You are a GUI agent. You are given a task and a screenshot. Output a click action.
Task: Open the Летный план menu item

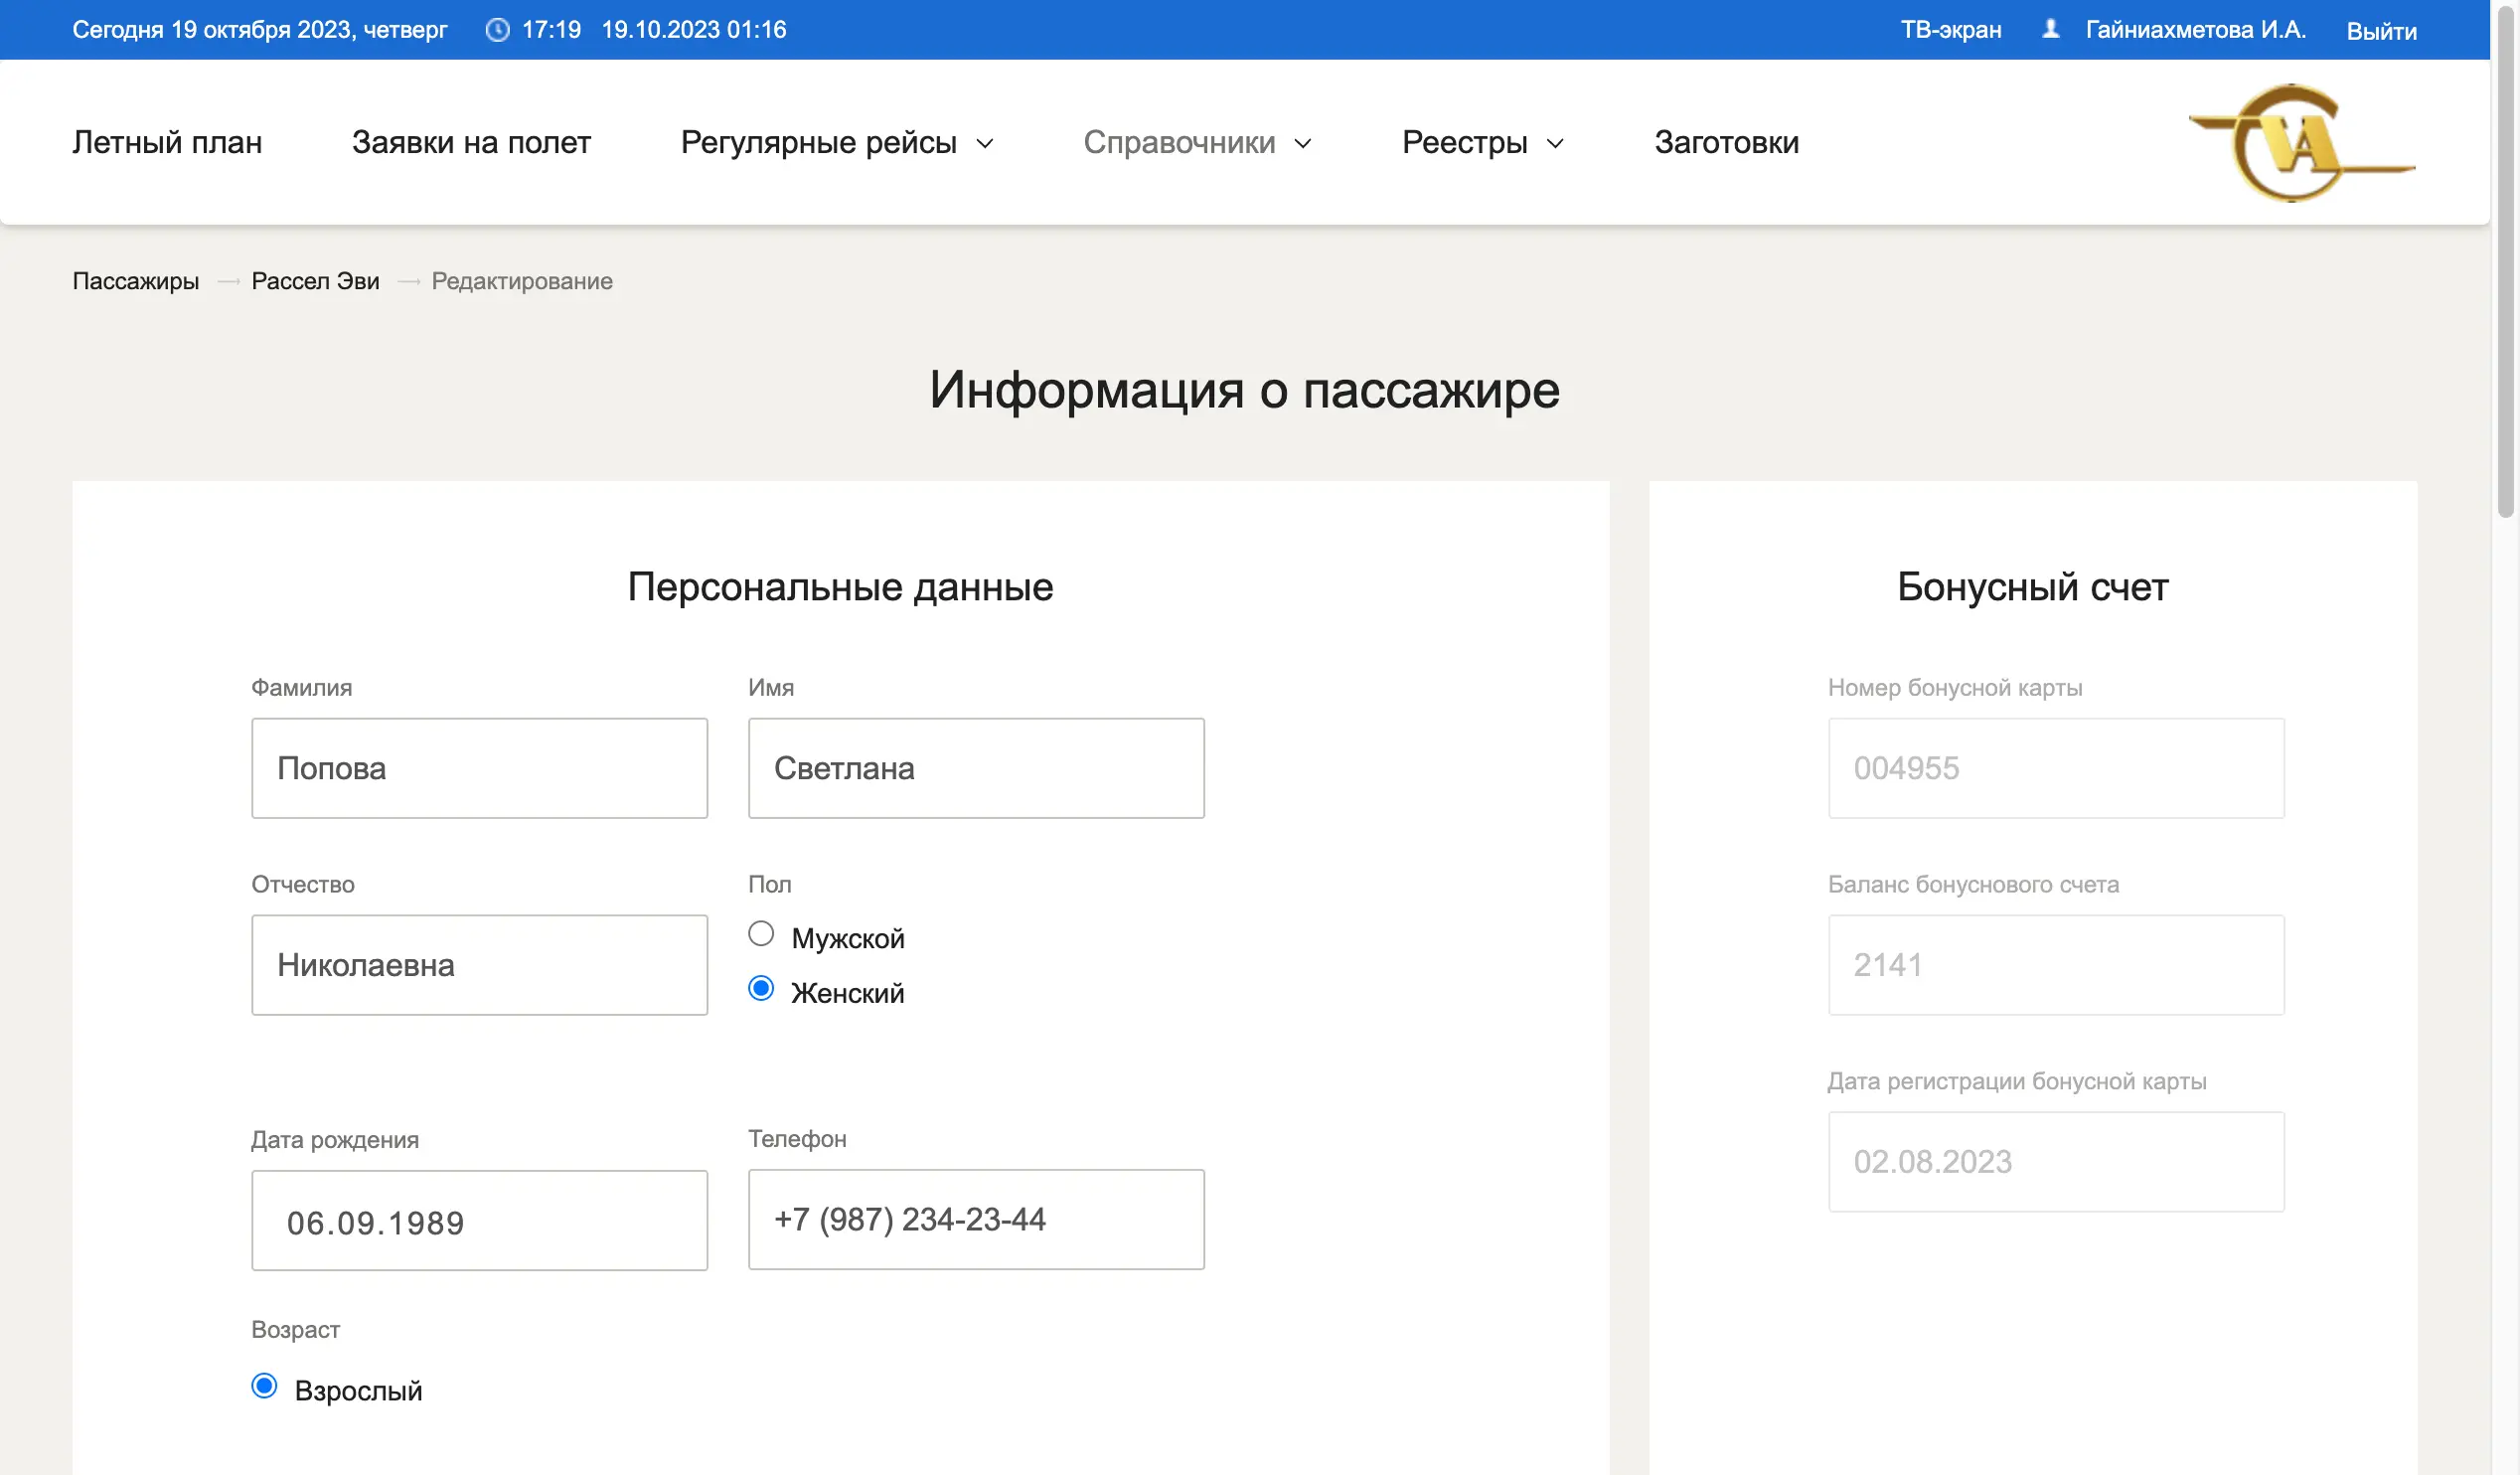coord(167,142)
